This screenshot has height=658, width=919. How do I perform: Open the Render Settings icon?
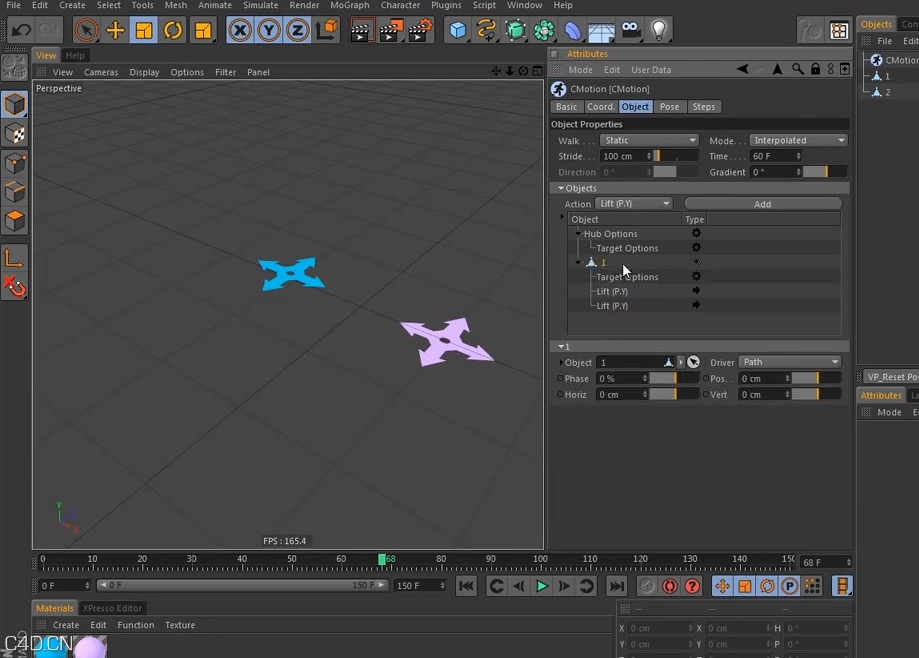[417, 30]
